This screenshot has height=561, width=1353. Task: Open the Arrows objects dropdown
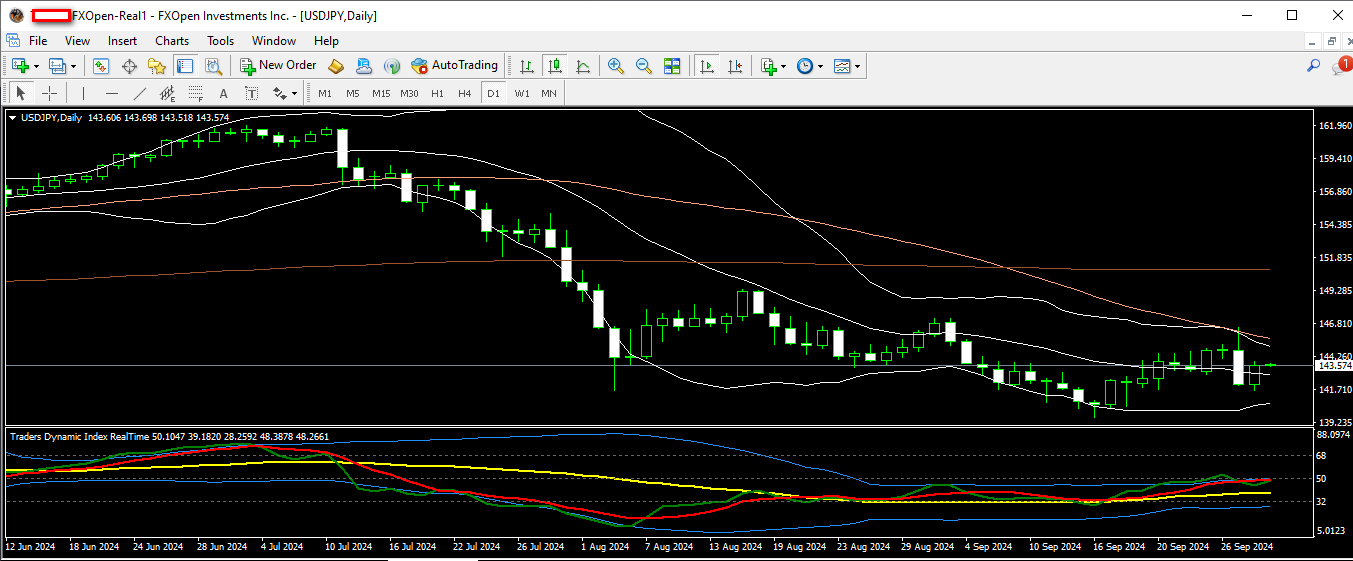pos(285,93)
